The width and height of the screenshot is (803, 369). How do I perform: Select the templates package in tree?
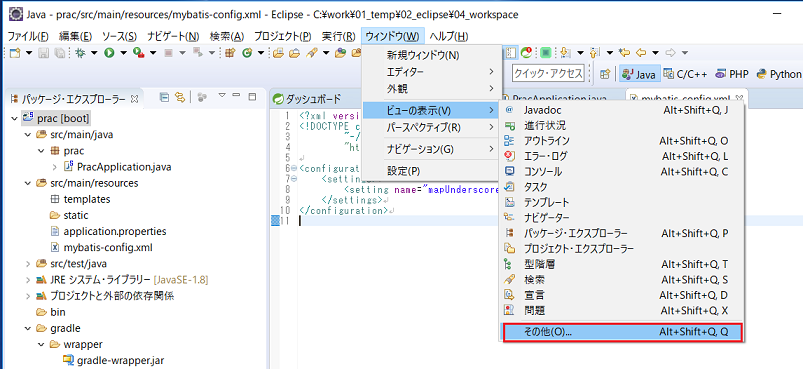80,199
